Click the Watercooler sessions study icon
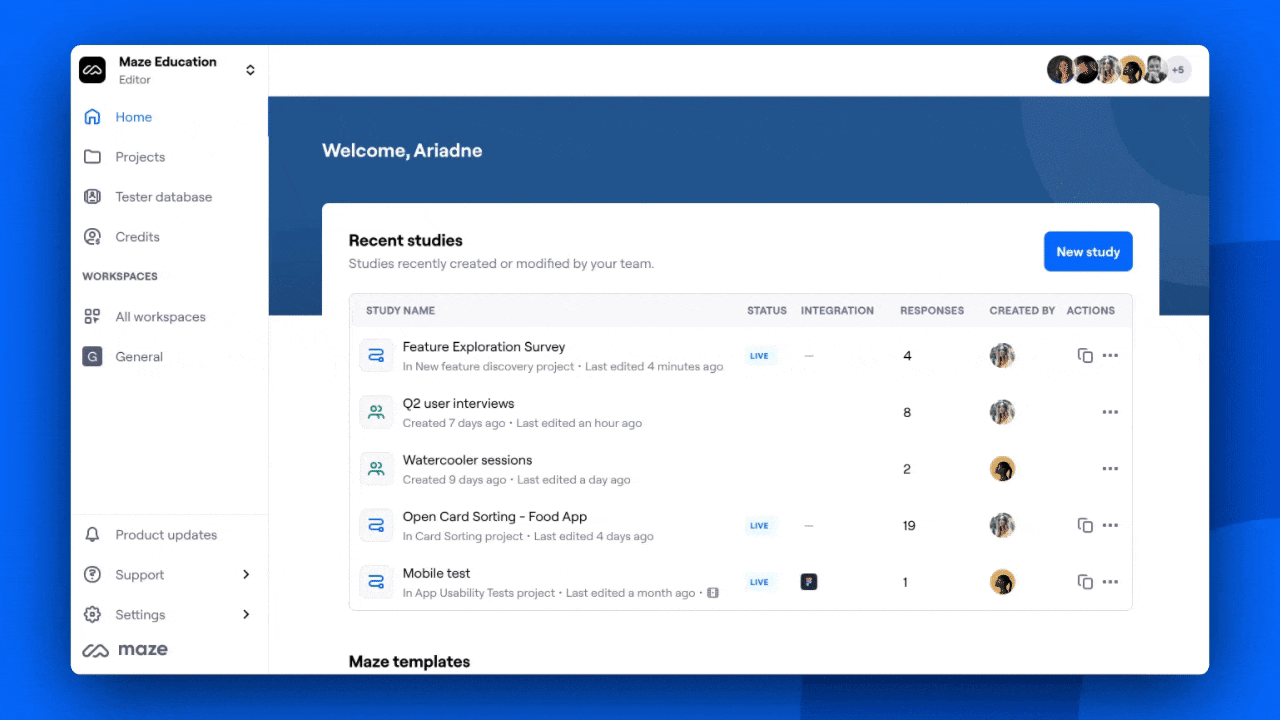This screenshot has height=720, width=1280. (376, 469)
